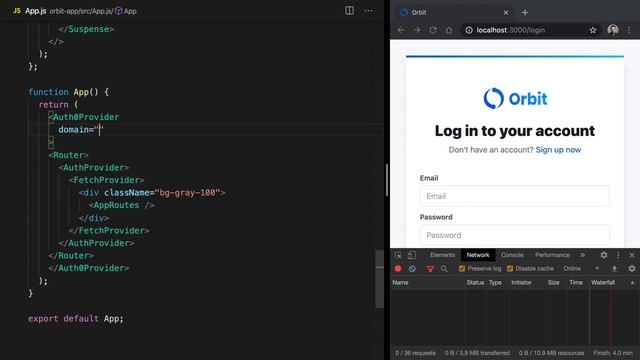This screenshot has width=640, height=360.
Task: Click the 'domain=' attribute line
Action: [81, 129]
